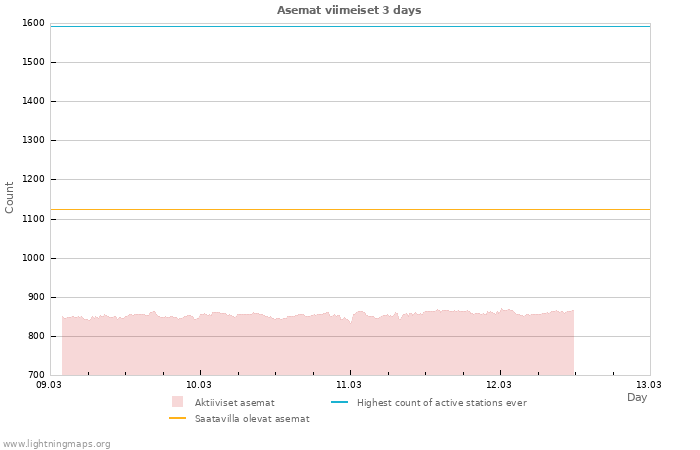700x450 pixels.
Task: Click the pink Aktiiviset asemat legend swatch
Action: coord(177,402)
